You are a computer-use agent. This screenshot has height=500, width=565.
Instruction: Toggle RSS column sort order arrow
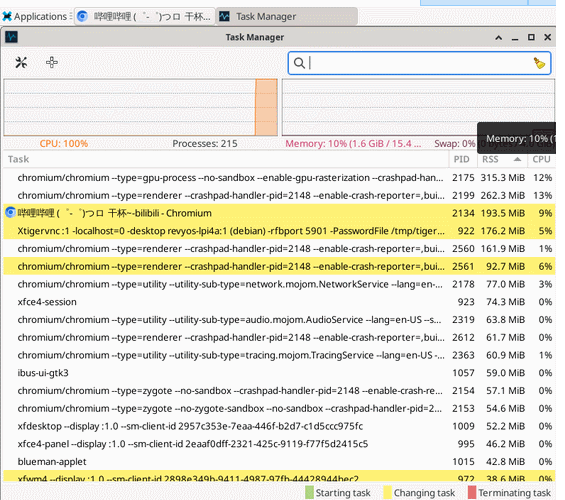pos(517,159)
